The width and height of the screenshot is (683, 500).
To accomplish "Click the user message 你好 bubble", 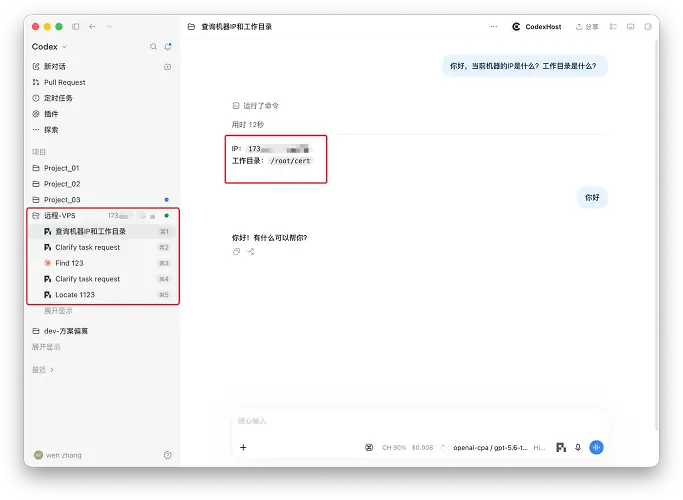I will (592, 197).
